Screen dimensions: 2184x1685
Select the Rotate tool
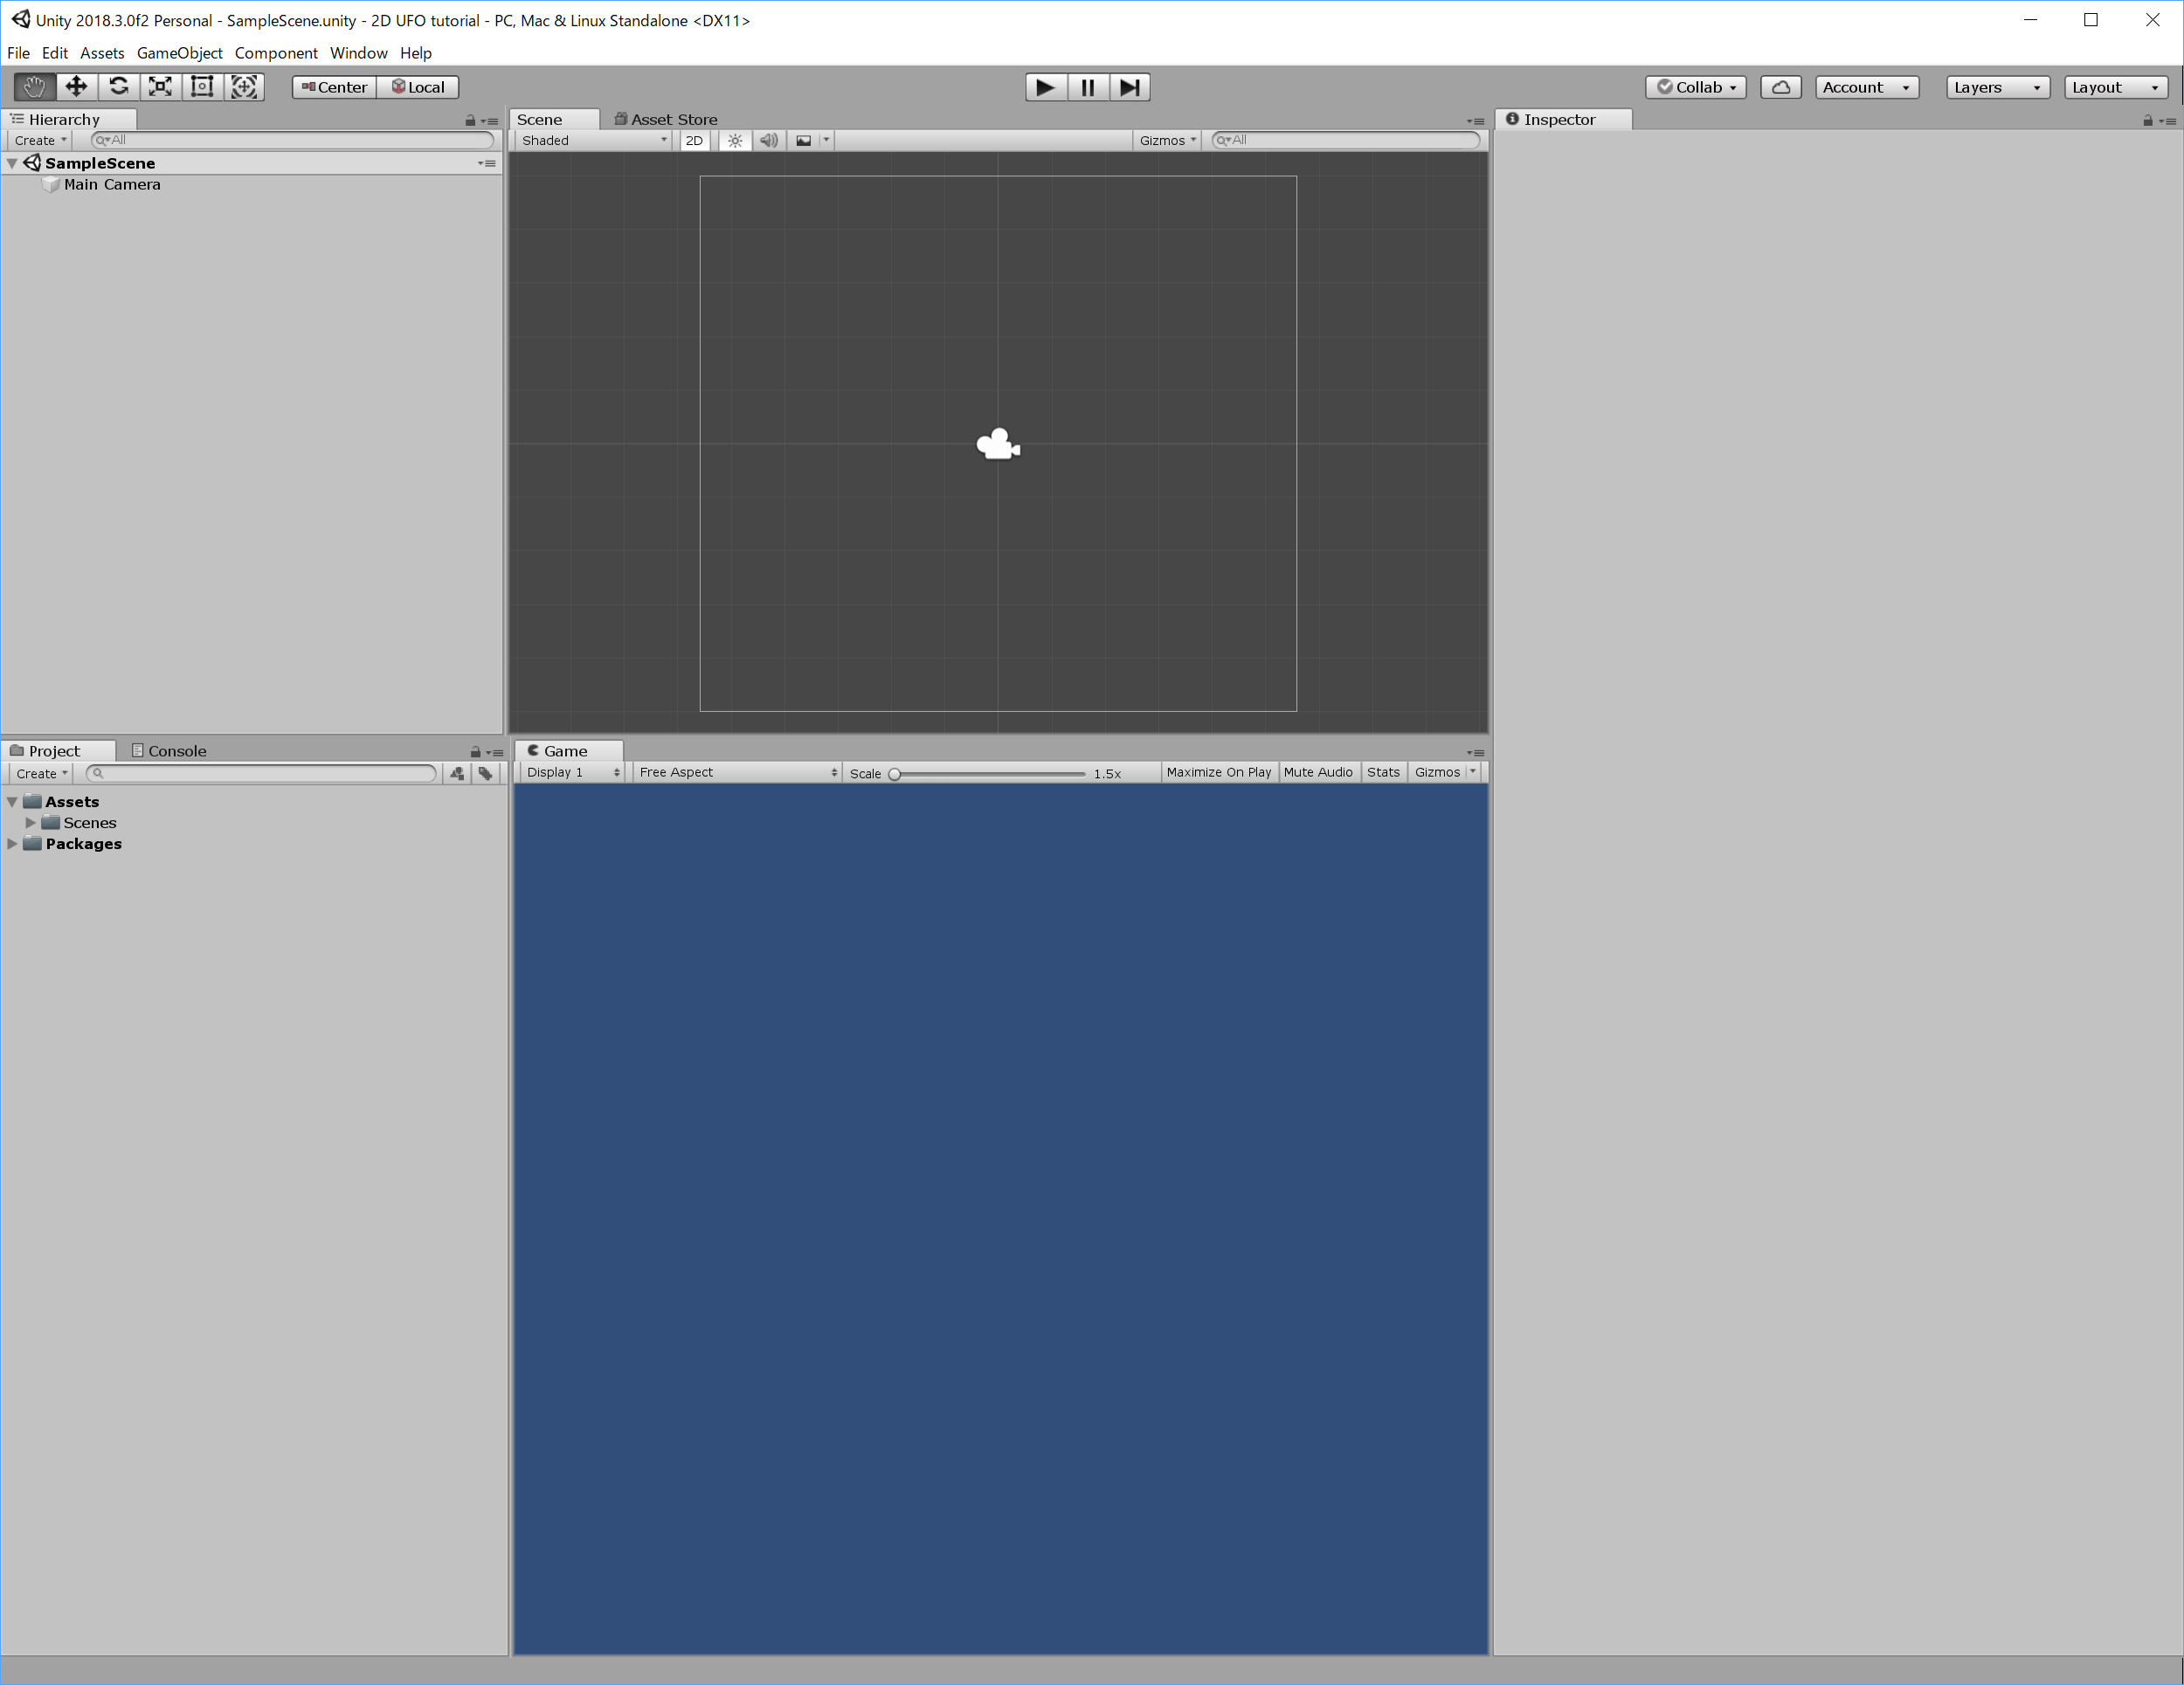click(118, 87)
